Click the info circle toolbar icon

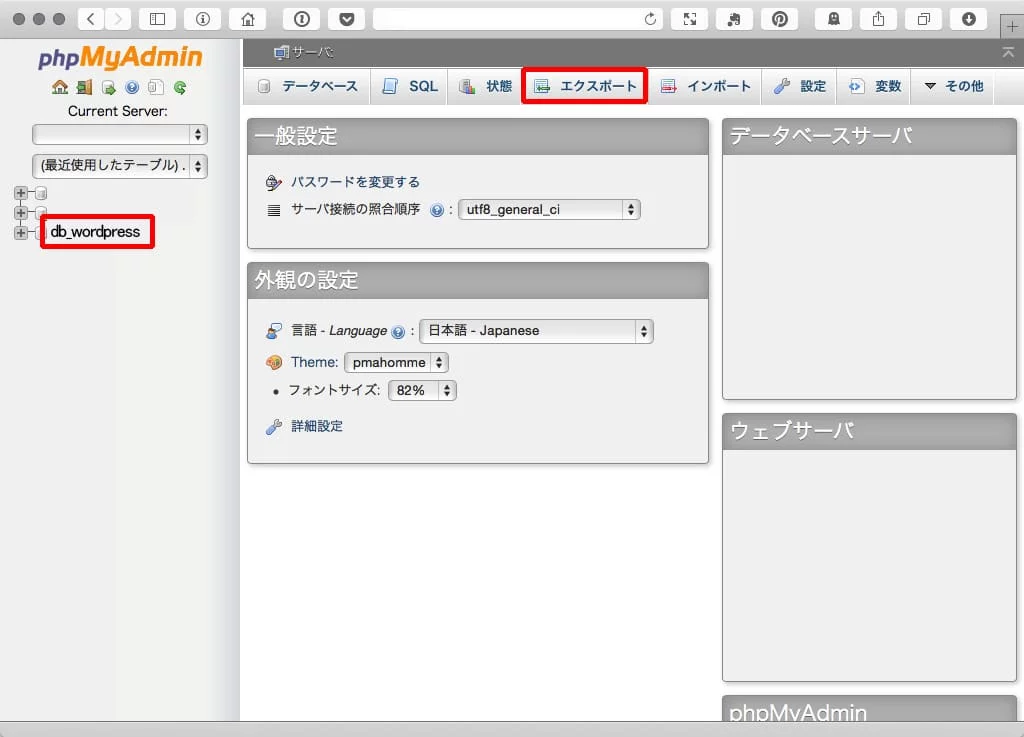(202, 19)
